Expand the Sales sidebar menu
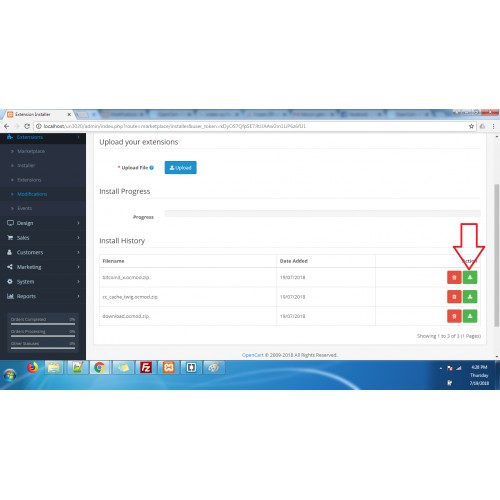The height and width of the screenshot is (500, 500). tap(43, 238)
